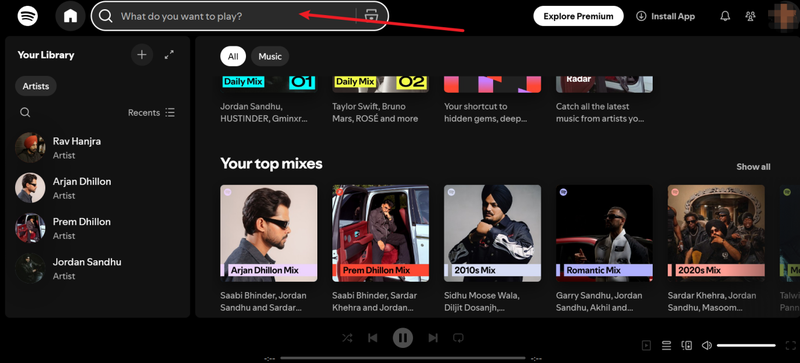The width and height of the screenshot is (800, 363).
Task: Adjust the volume slider
Action: click(746, 346)
